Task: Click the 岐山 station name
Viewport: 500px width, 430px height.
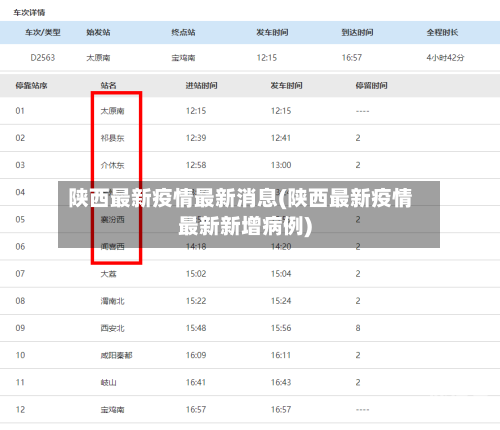Action: (109, 382)
